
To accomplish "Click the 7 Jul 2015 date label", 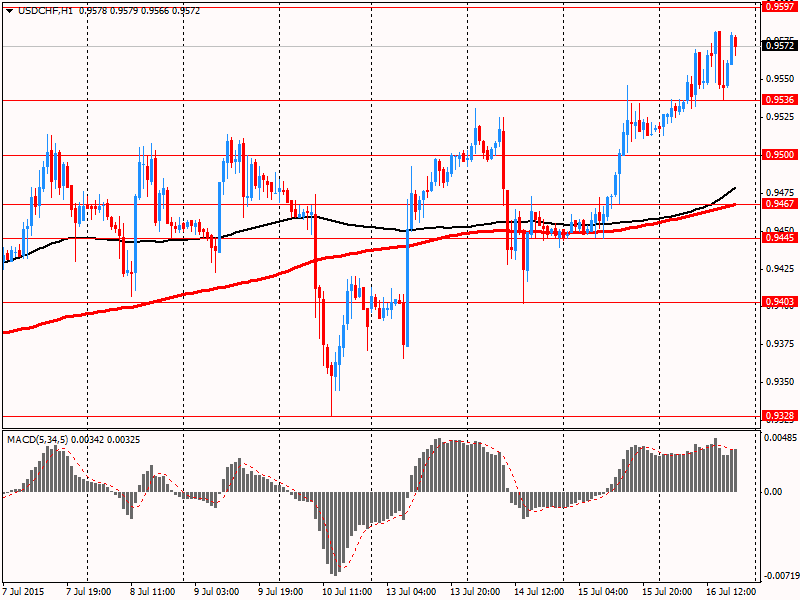I will click(x=23, y=592).
